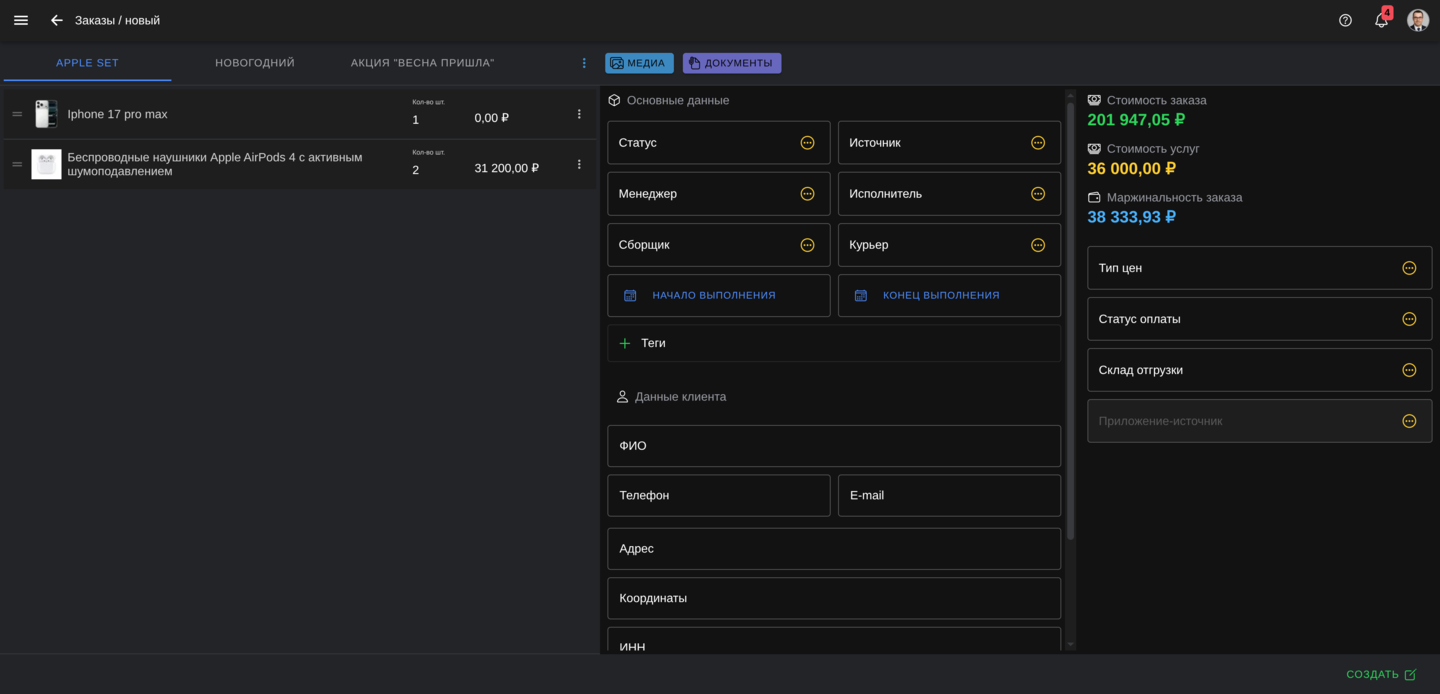Click the Медиа button

639,63
